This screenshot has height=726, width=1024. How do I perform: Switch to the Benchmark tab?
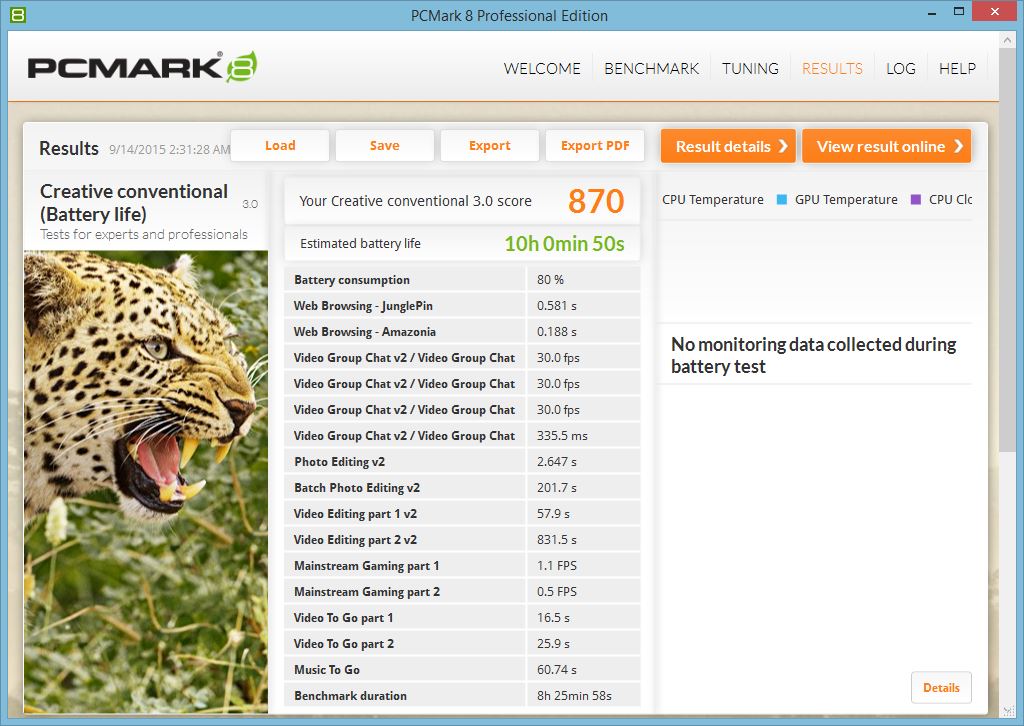coord(651,69)
